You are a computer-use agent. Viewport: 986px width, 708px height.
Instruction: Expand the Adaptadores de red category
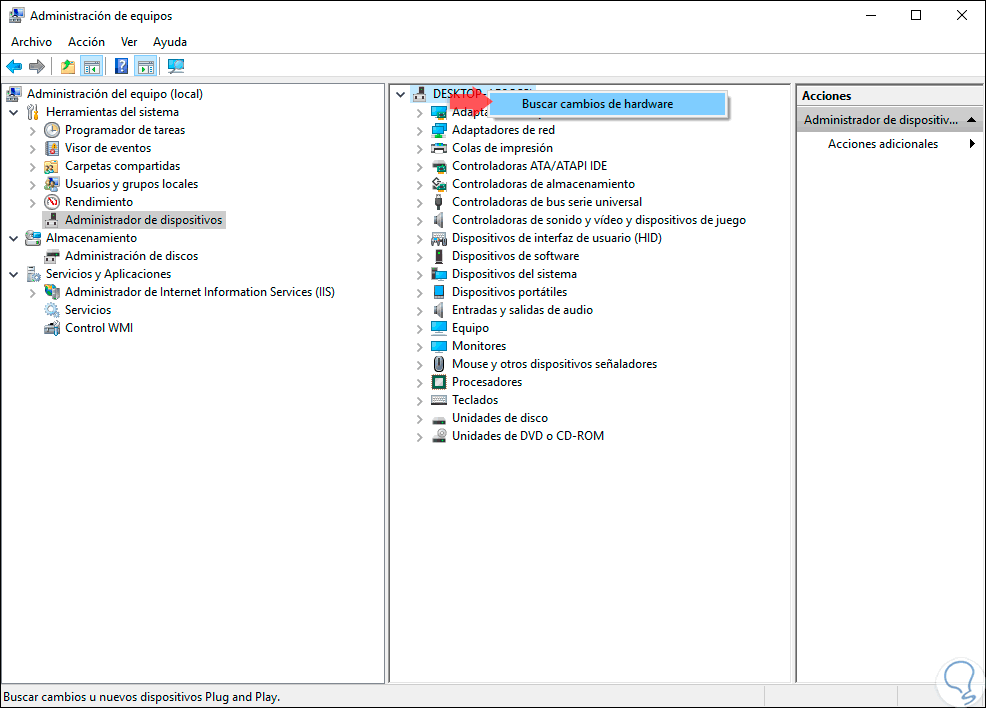point(419,131)
